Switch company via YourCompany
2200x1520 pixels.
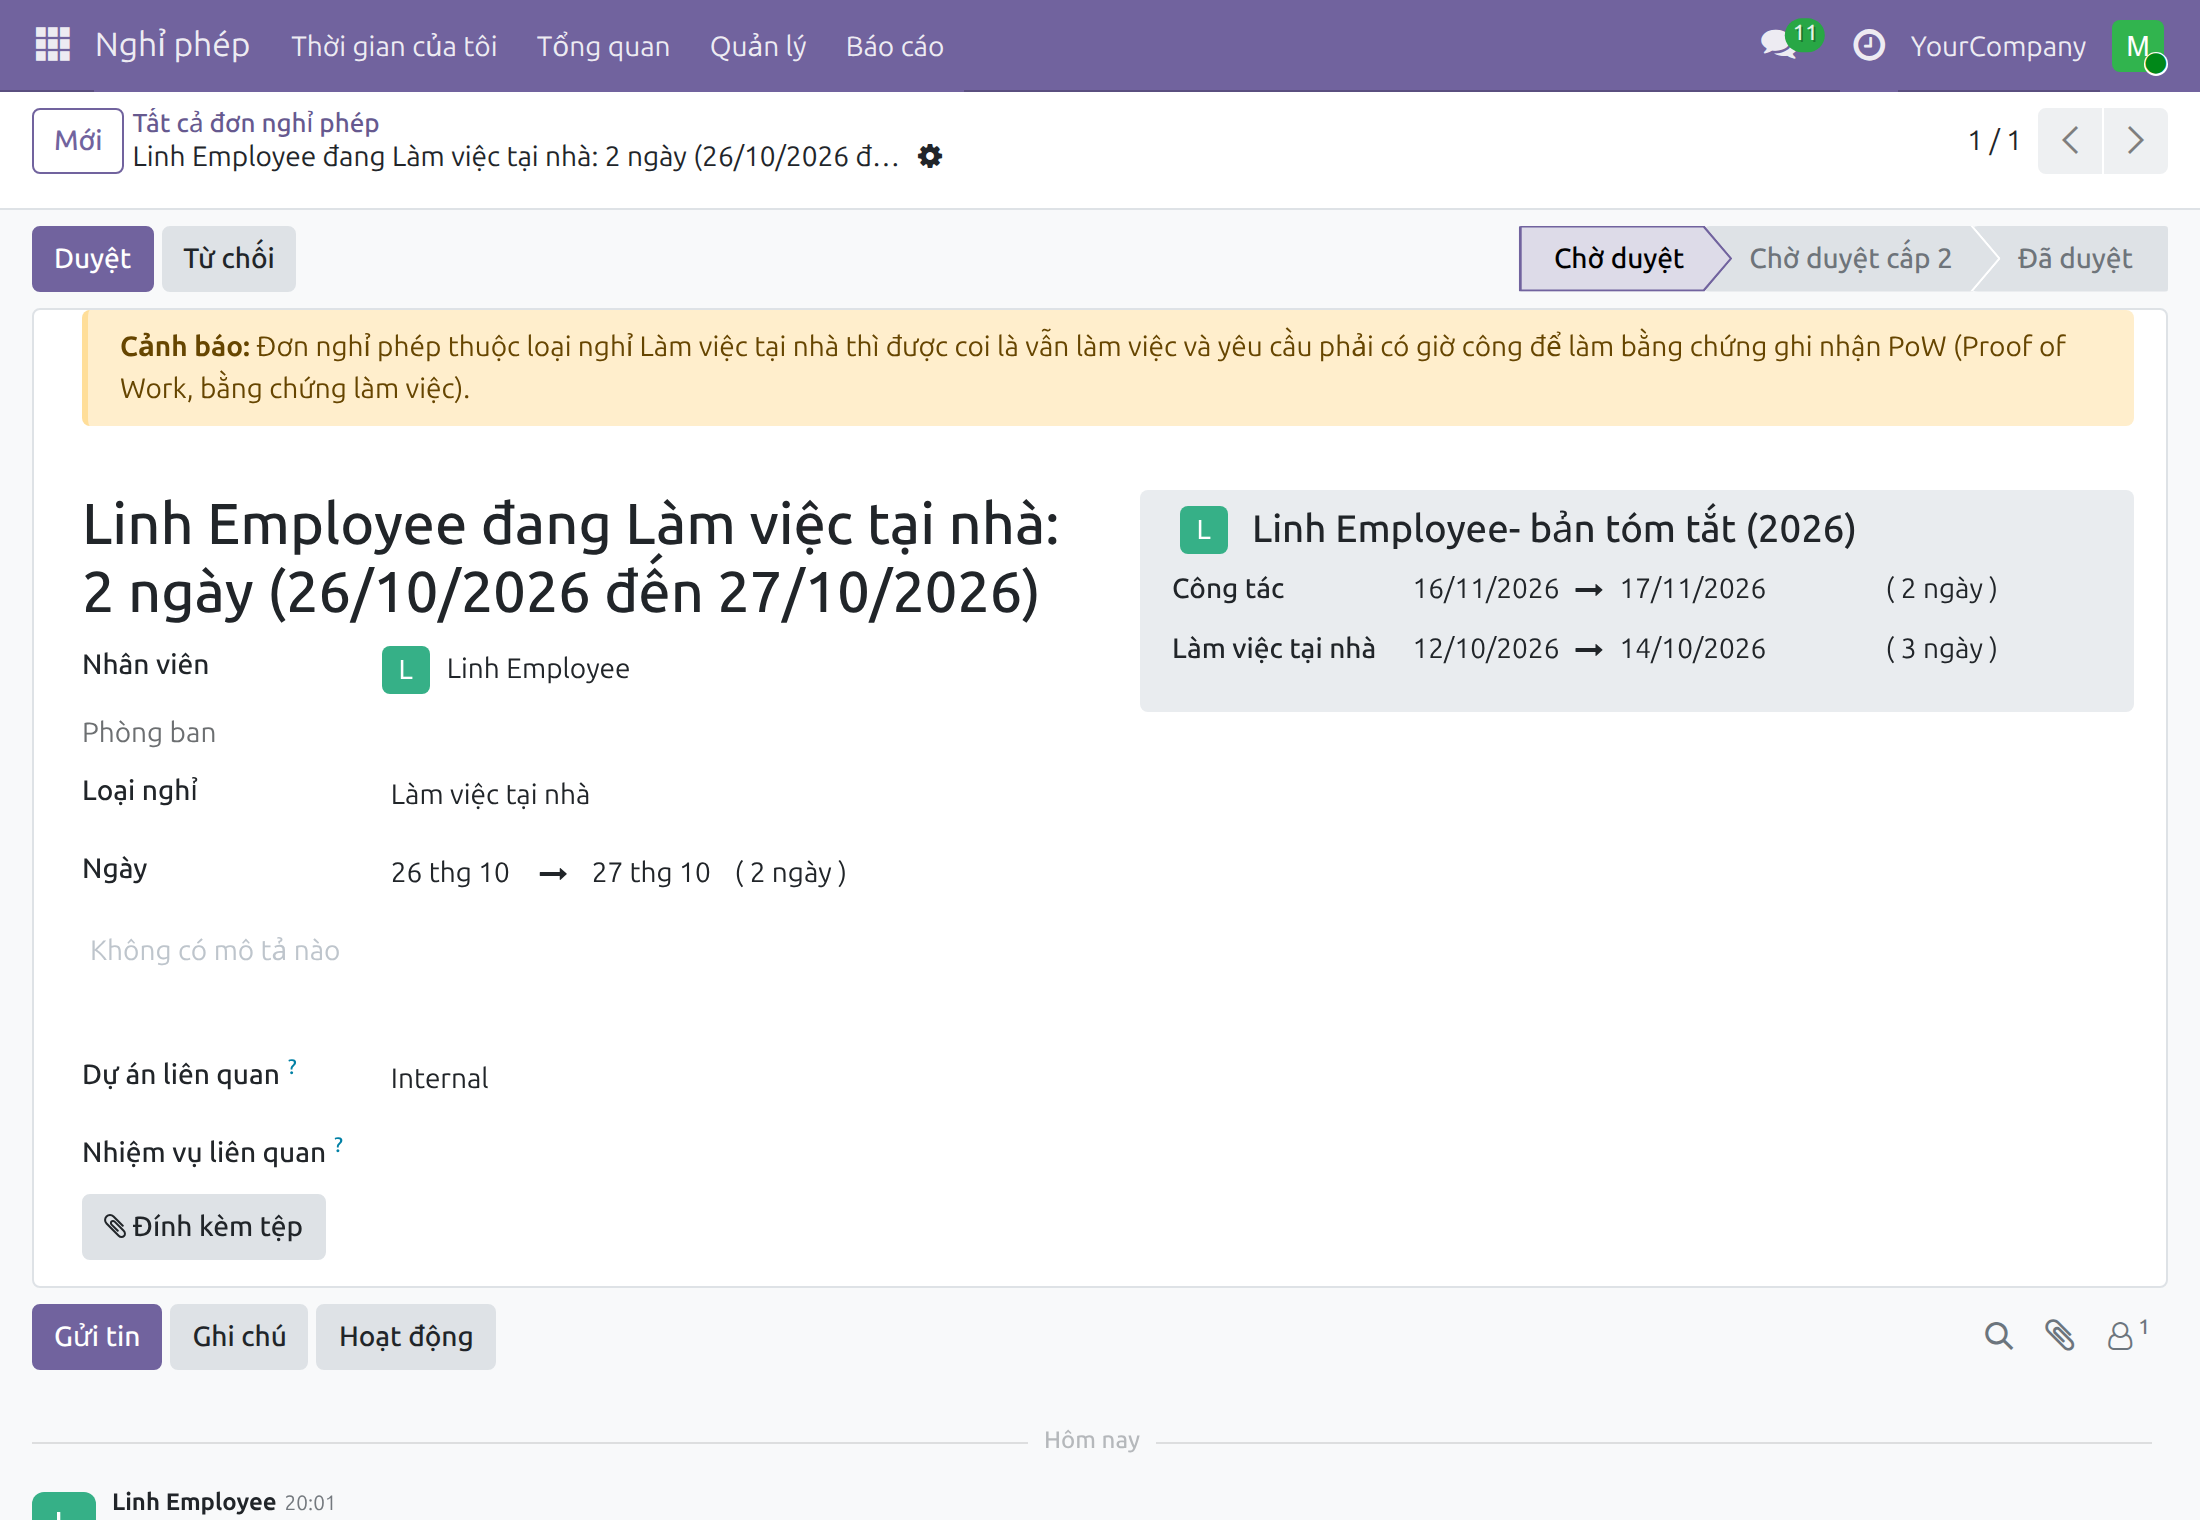click(1998, 46)
